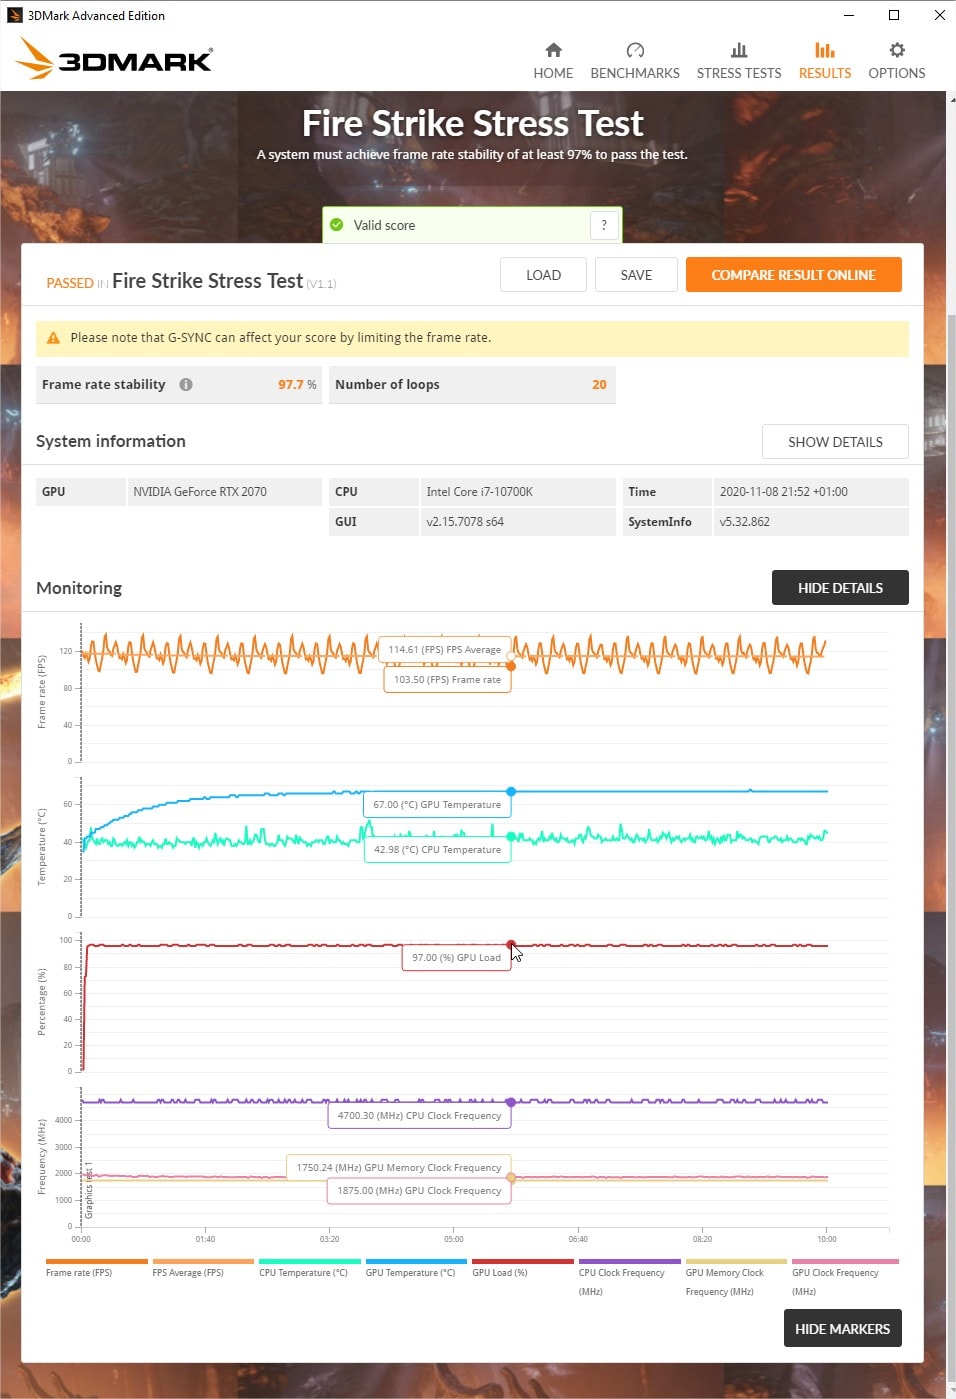Viewport: 956px width, 1399px height.
Task: Open the STRESS TESTS tab
Action: (739, 49)
